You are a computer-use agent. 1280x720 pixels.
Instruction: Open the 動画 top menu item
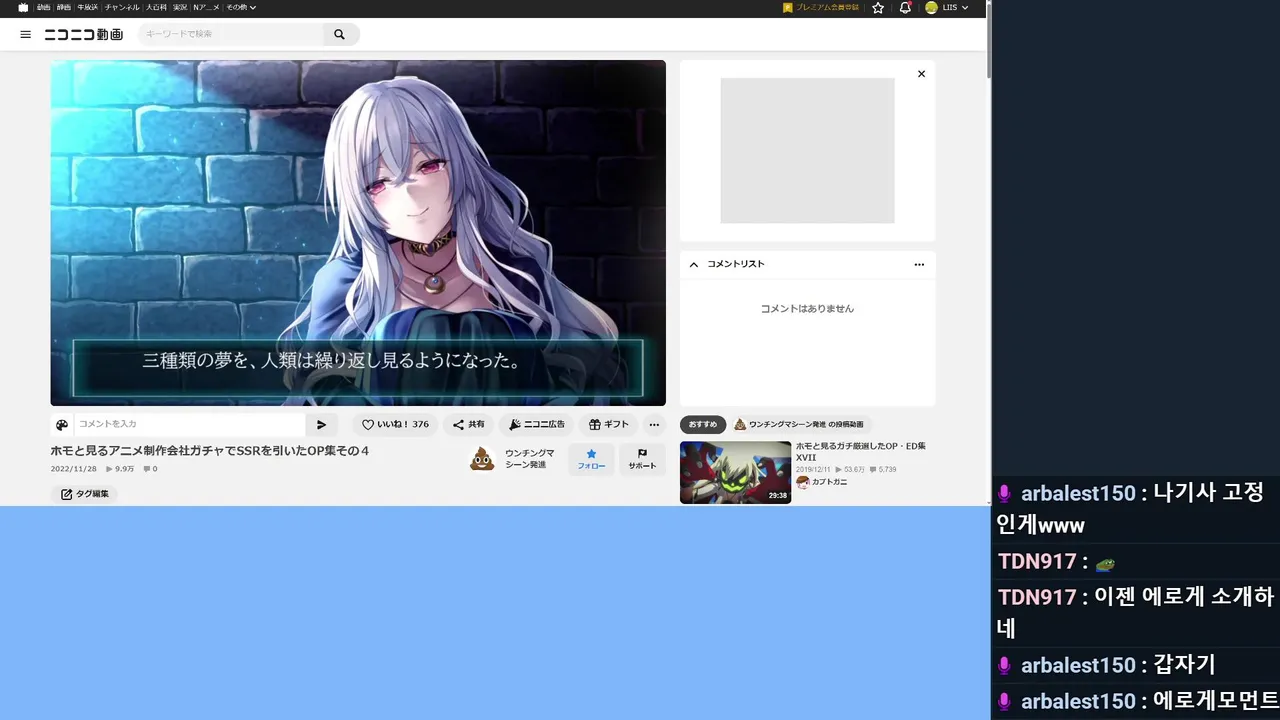point(44,7)
